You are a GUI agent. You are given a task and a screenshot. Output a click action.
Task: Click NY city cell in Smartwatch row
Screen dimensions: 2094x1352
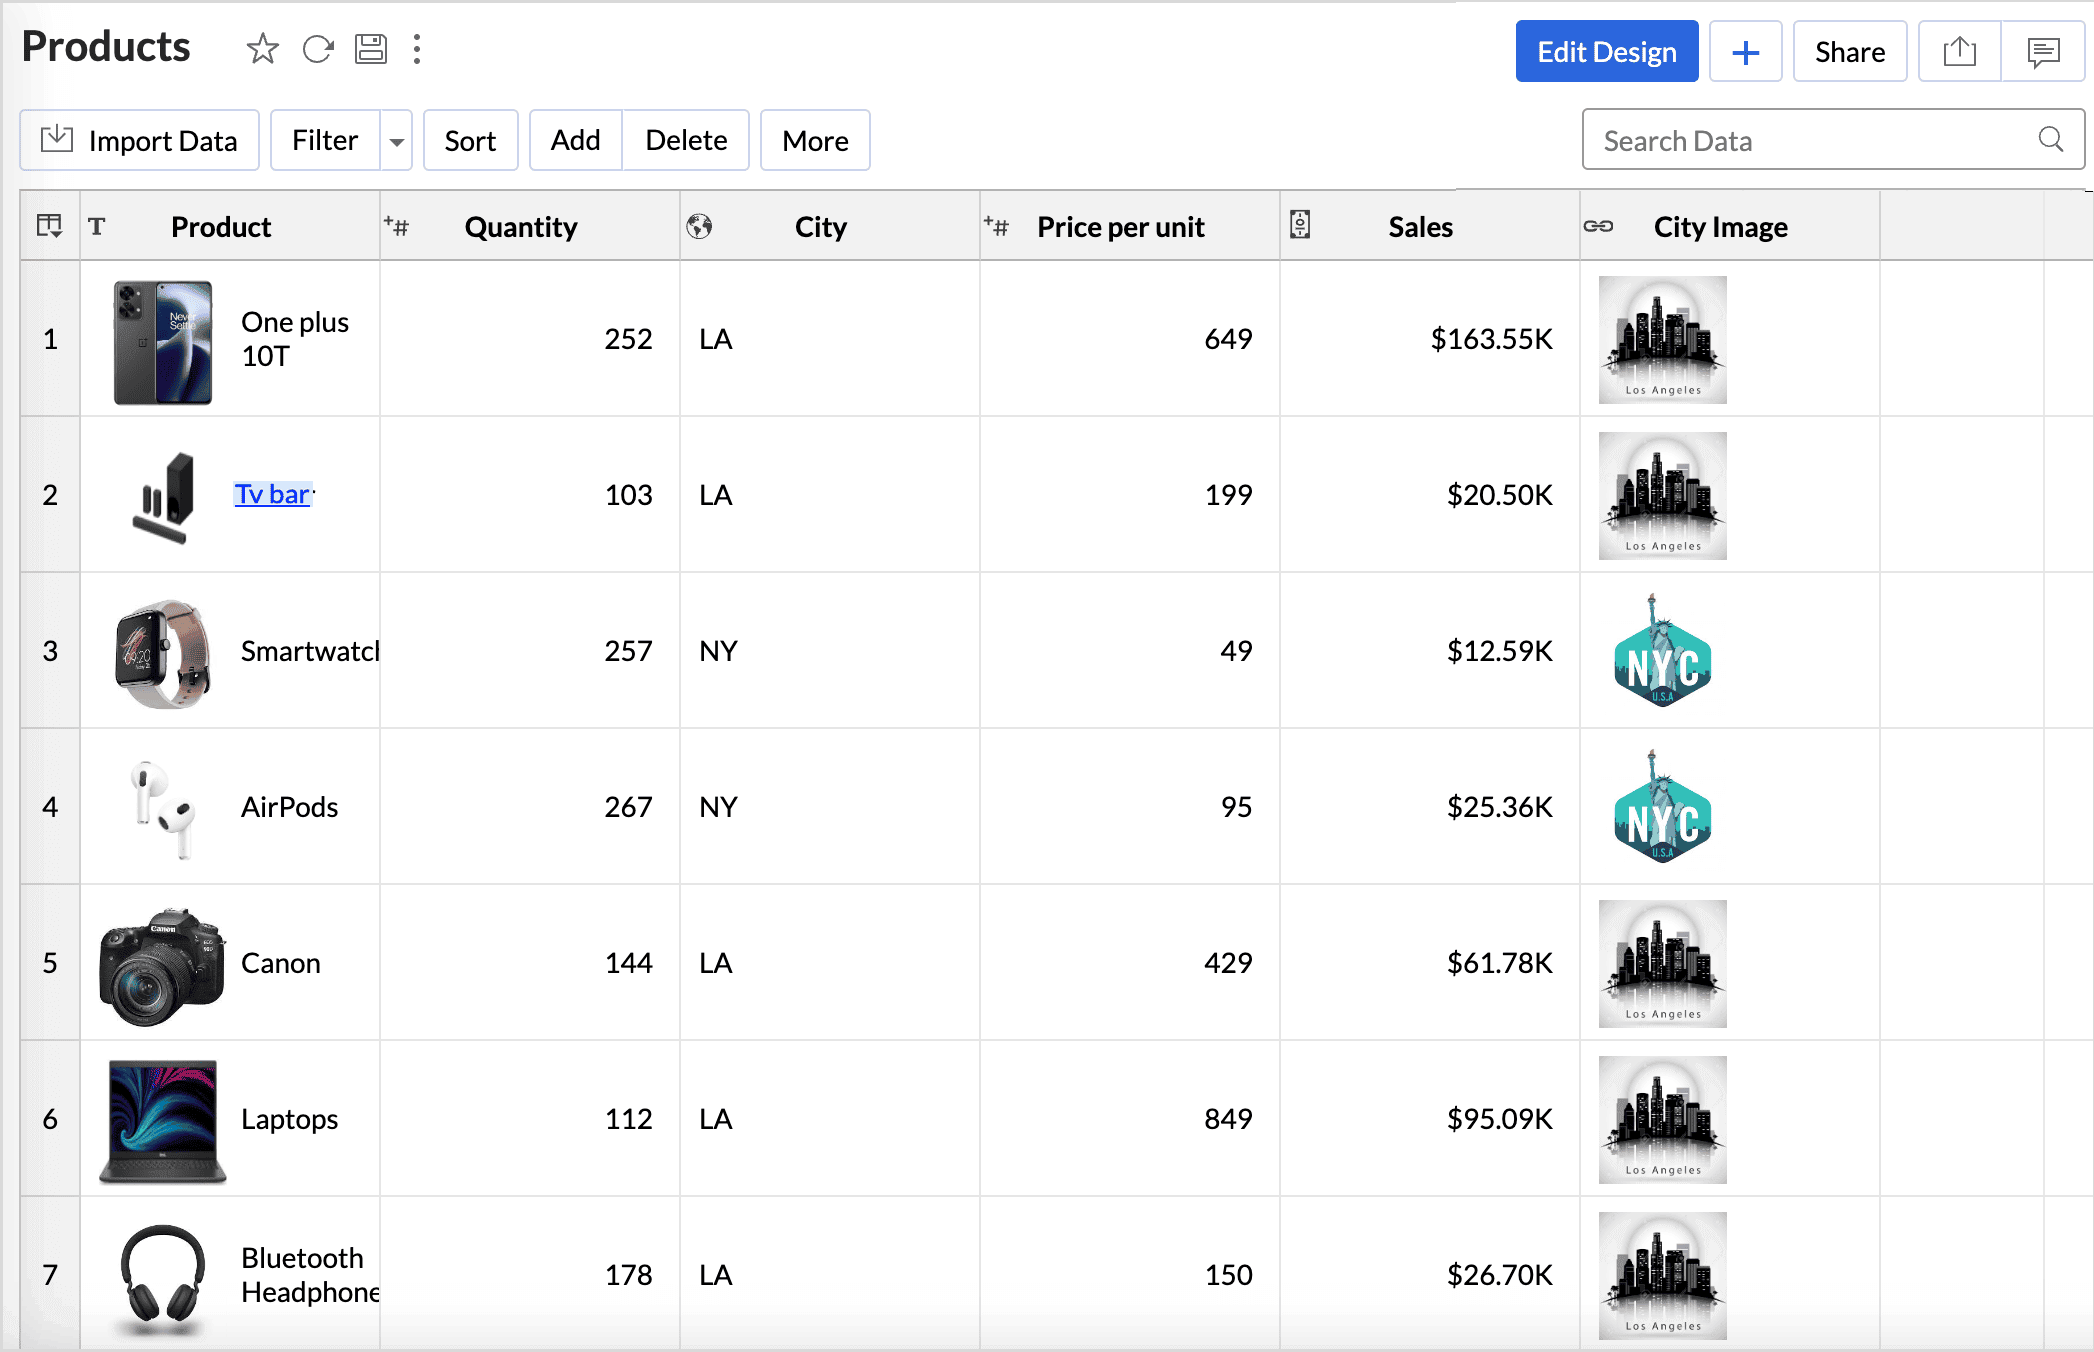(718, 651)
